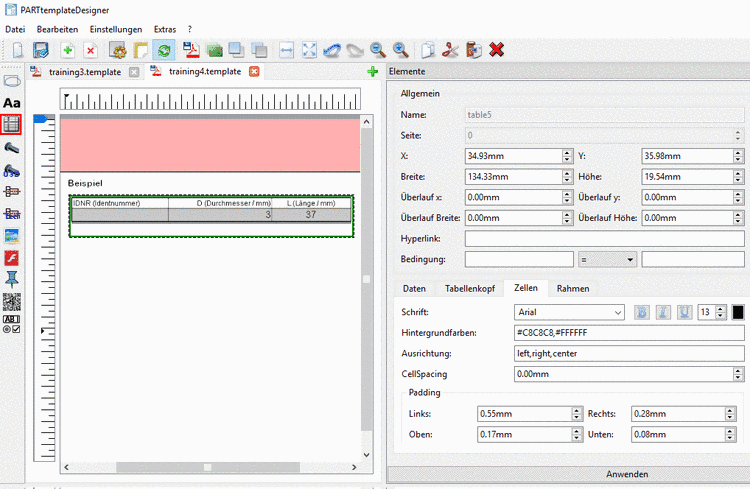The image size is (750, 489).
Task: Undo the last action
Action: [332, 50]
